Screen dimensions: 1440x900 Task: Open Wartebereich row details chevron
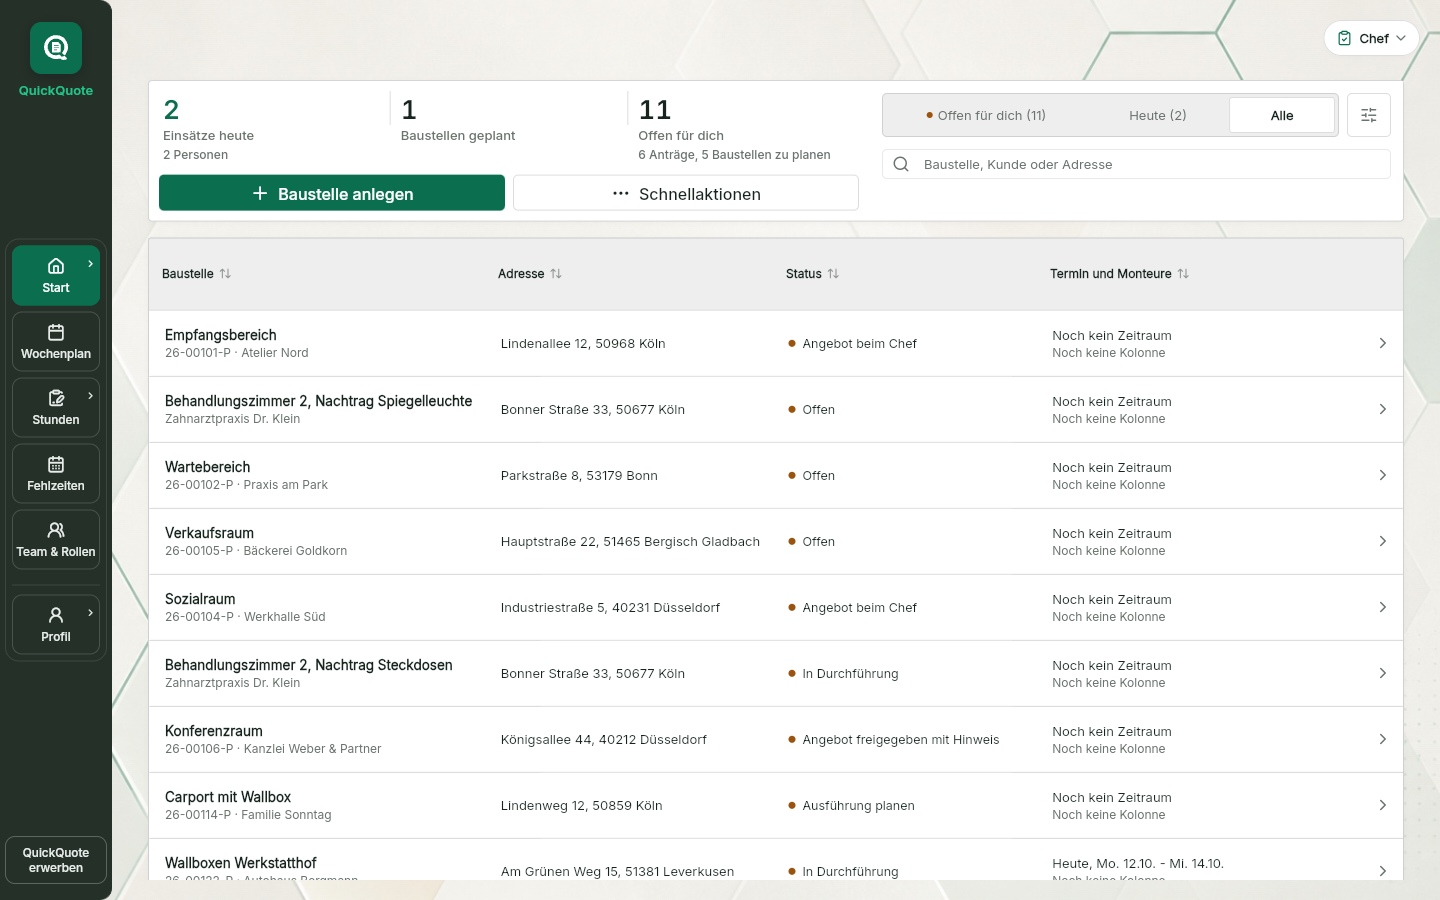point(1383,475)
